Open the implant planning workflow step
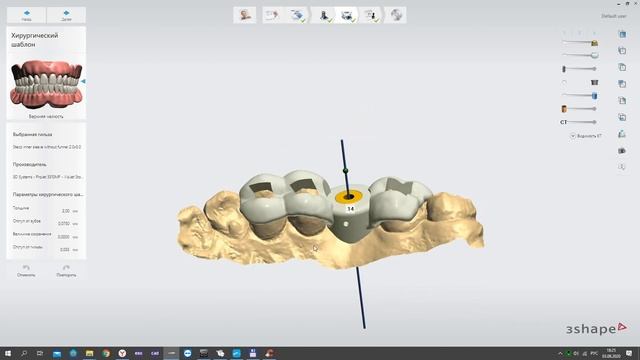This screenshot has width=640, height=360. tap(324, 15)
